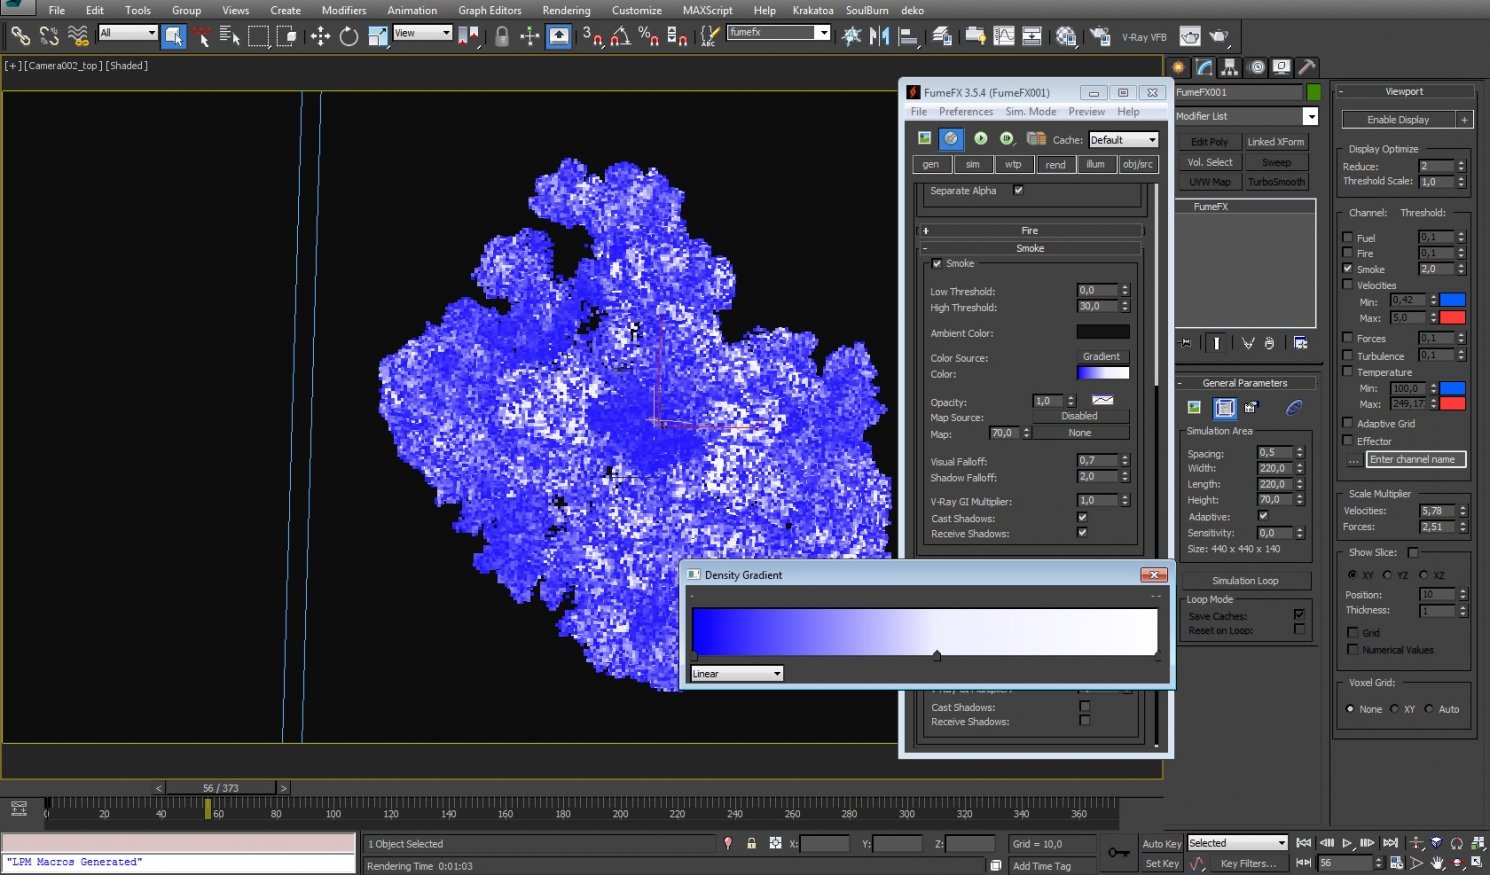Screen dimensions: 1490x875
Task: Select the Select and Move tool
Action: point(320,36)
